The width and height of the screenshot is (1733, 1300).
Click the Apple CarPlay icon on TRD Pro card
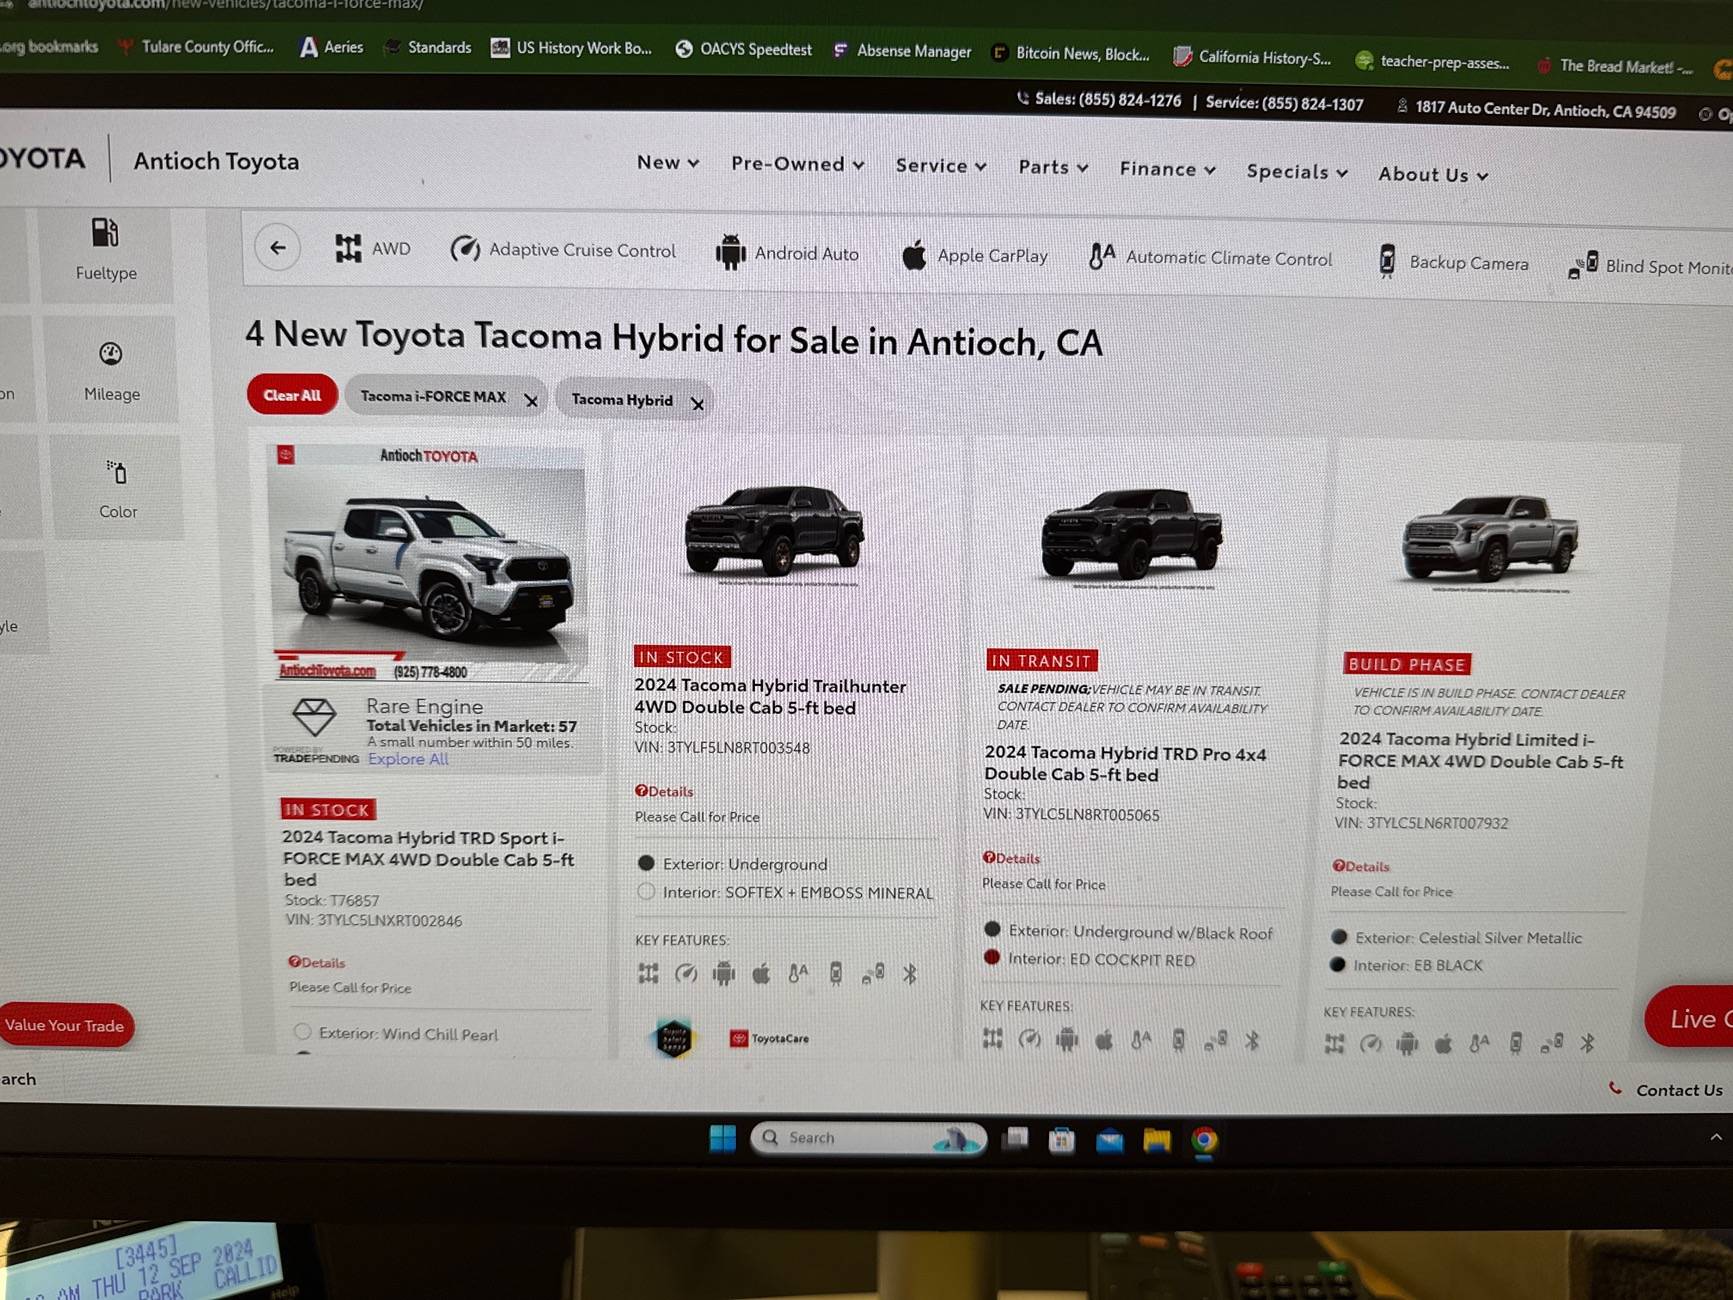click(x=1104, y=1040)
